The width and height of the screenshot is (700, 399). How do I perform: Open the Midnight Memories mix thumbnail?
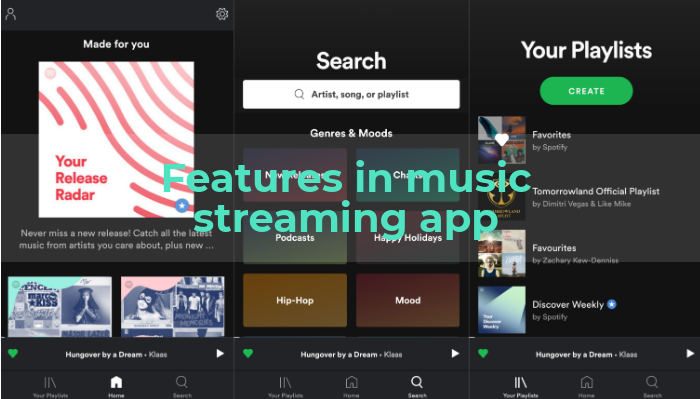pos(173,307)
